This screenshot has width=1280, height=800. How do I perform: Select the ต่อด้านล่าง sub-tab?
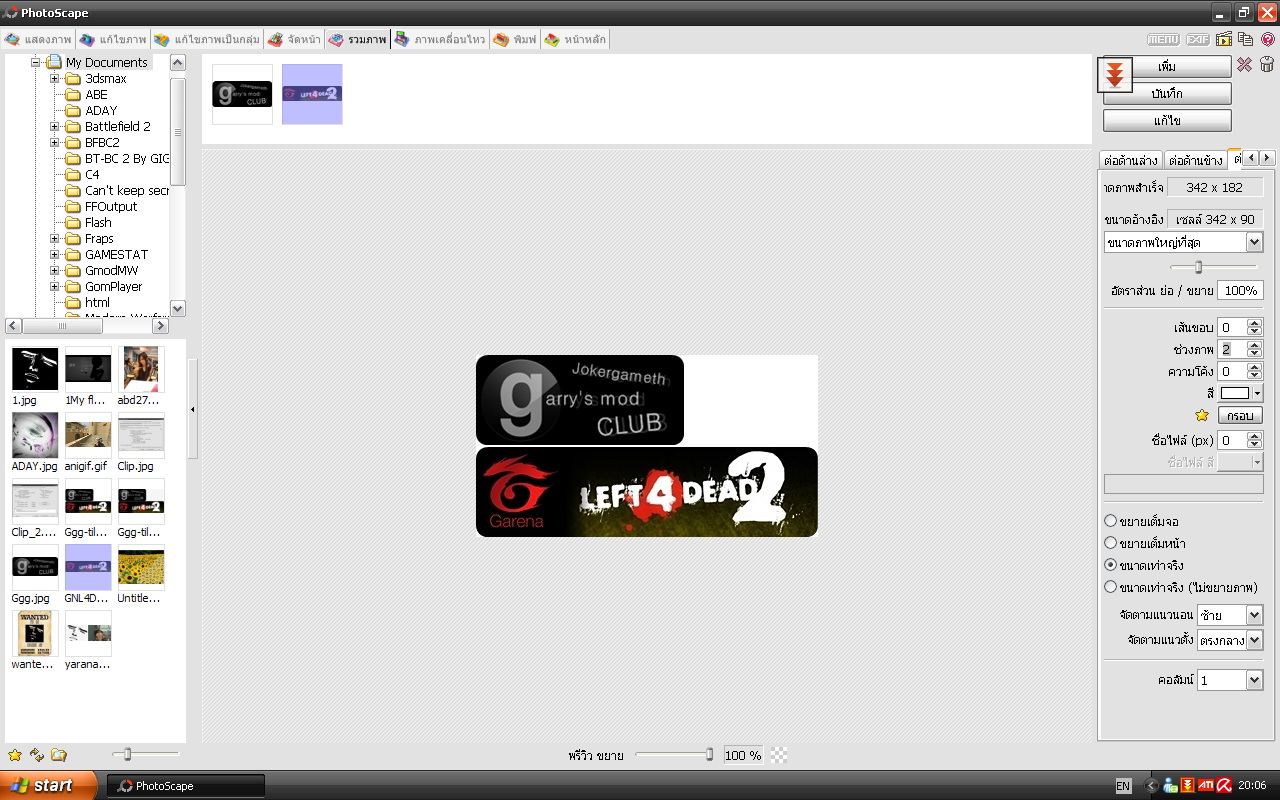click(x=1130, y=160)
